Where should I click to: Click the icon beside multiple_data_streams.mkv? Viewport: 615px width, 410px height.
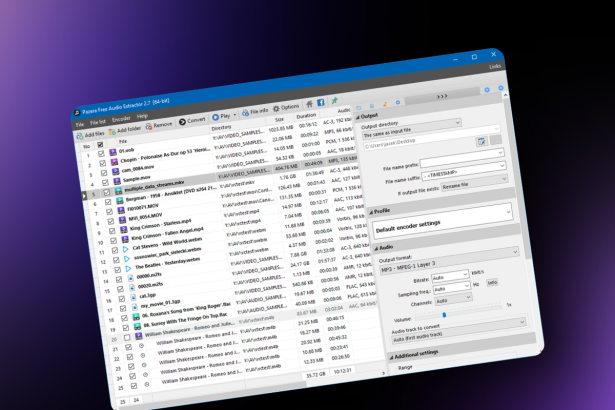[x=118, y=191]
